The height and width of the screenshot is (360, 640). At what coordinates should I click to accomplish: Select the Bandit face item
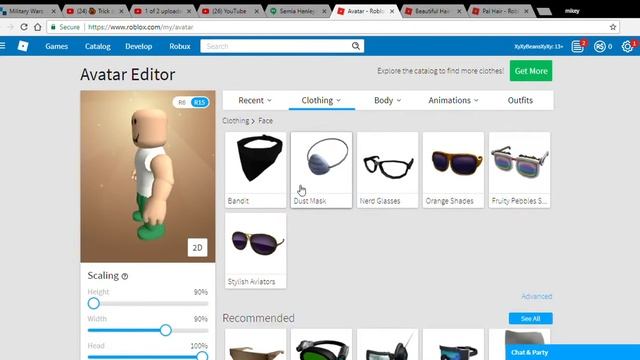click(256, 170)
